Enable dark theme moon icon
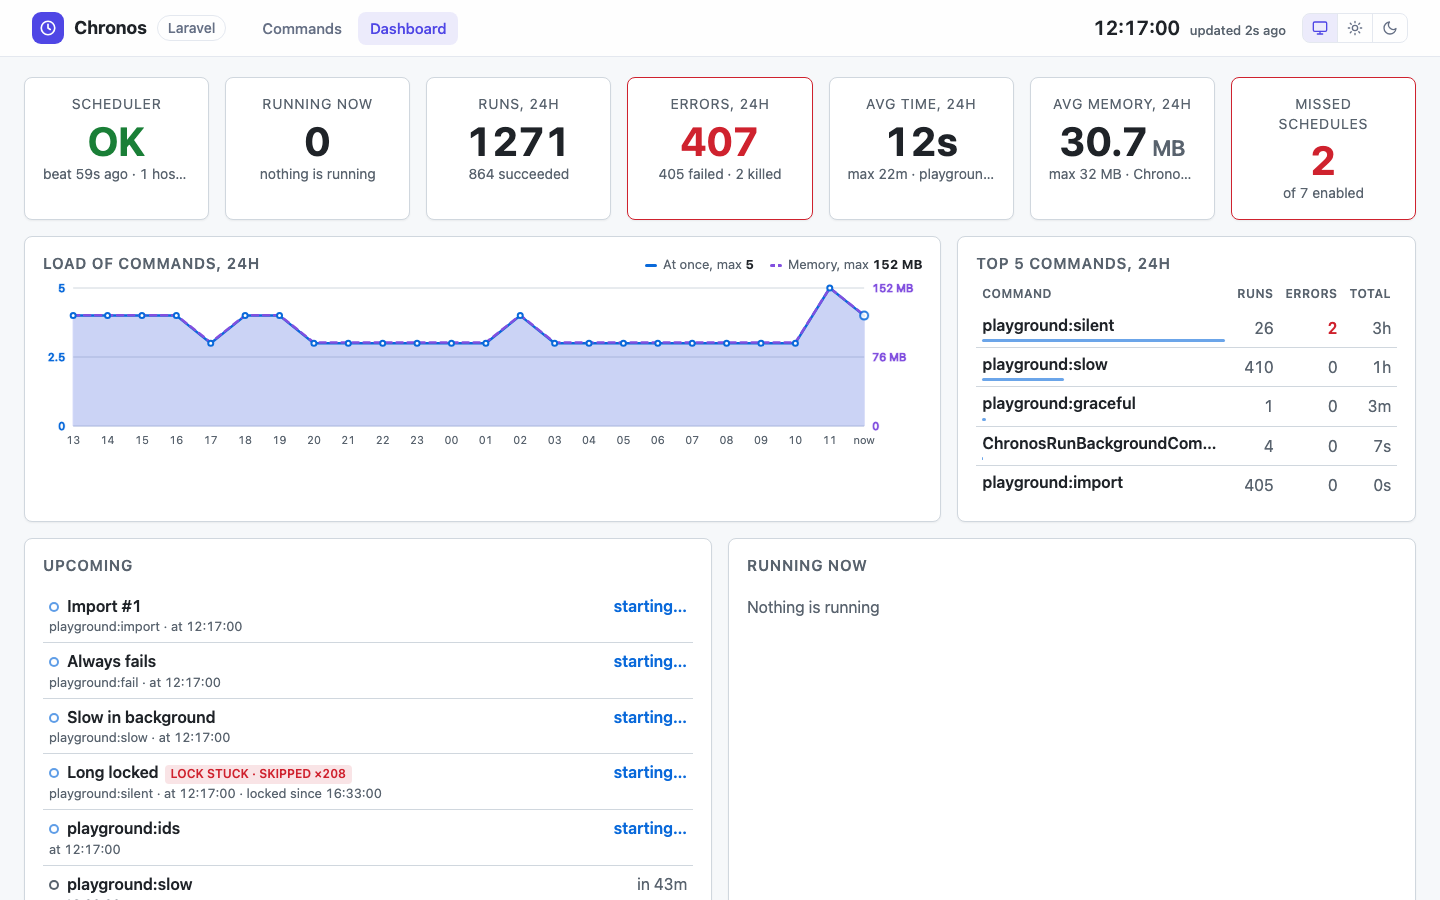Image resolution: width=1440 pixels, height=900 pixels. click(x=1390, y=28)
